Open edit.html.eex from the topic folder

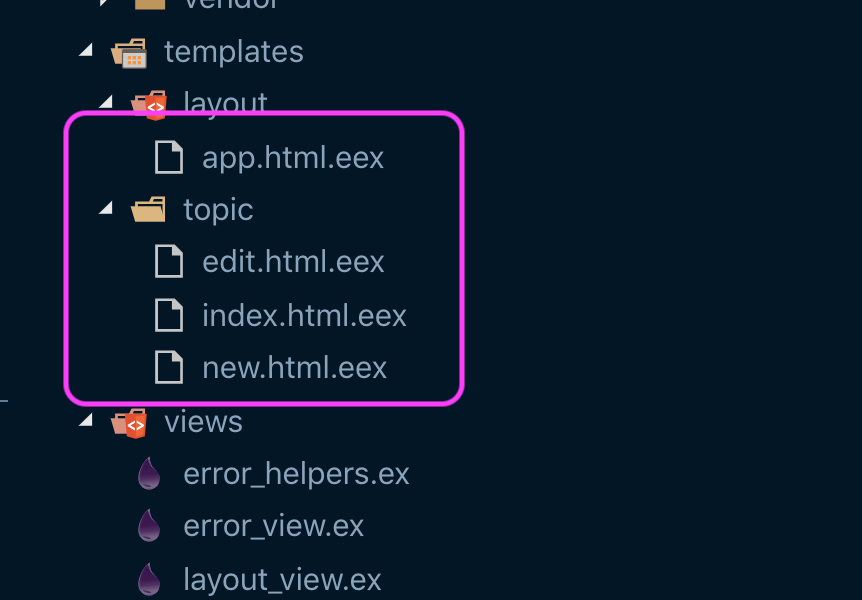point(293,261)
